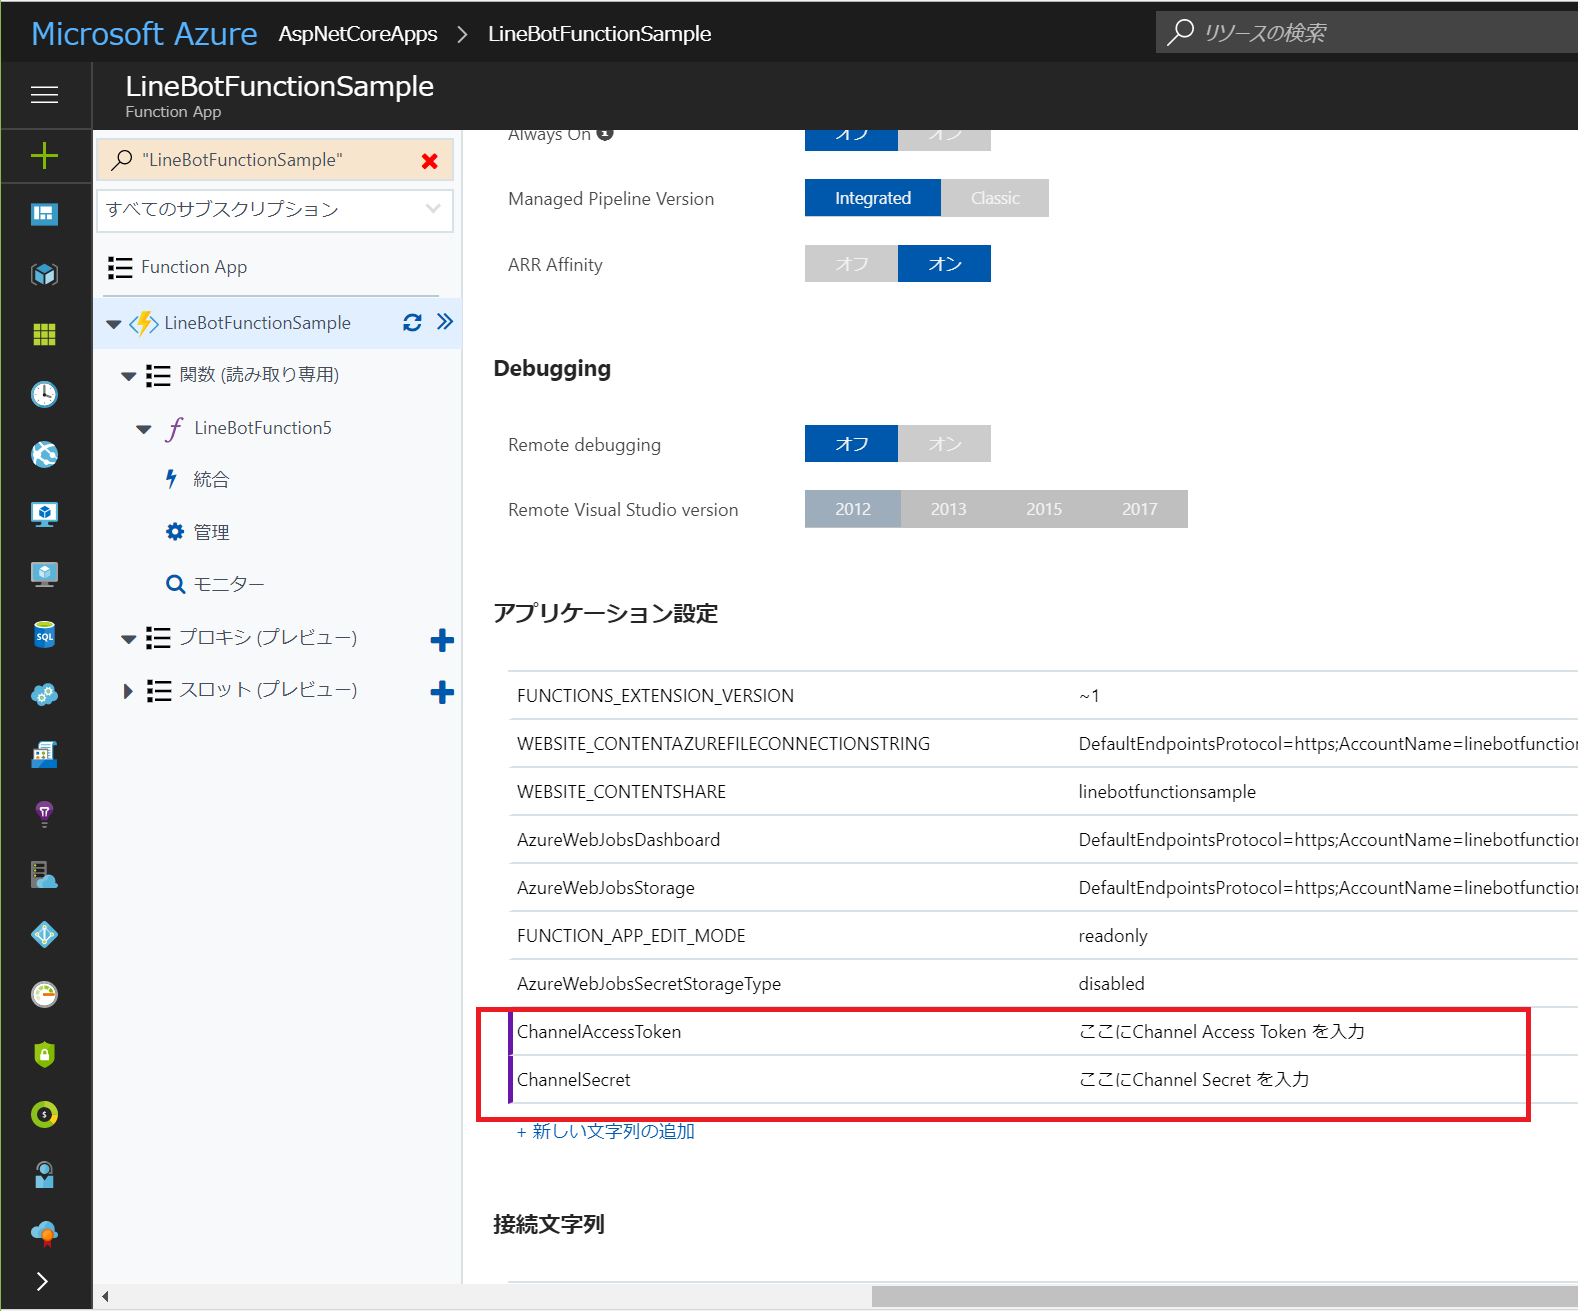Viewport: 1578px width, 1311px height.
Task: Open the Dashboard icon in the sidebar
Action: 44,214
